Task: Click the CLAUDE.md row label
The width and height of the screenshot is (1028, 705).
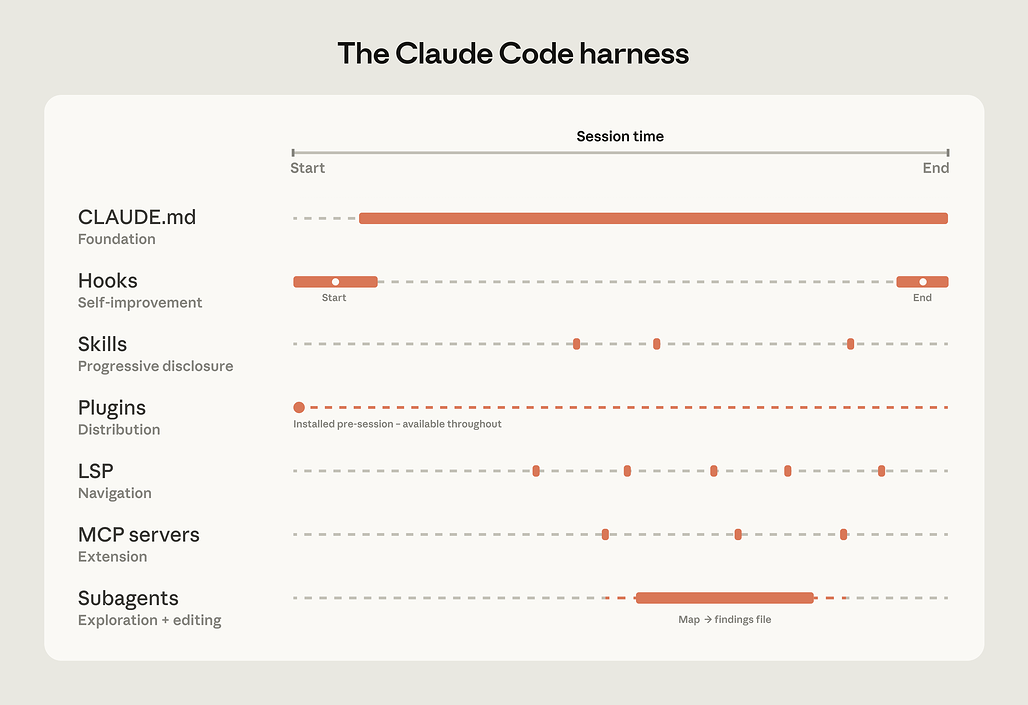Action: tap(136, 217)
